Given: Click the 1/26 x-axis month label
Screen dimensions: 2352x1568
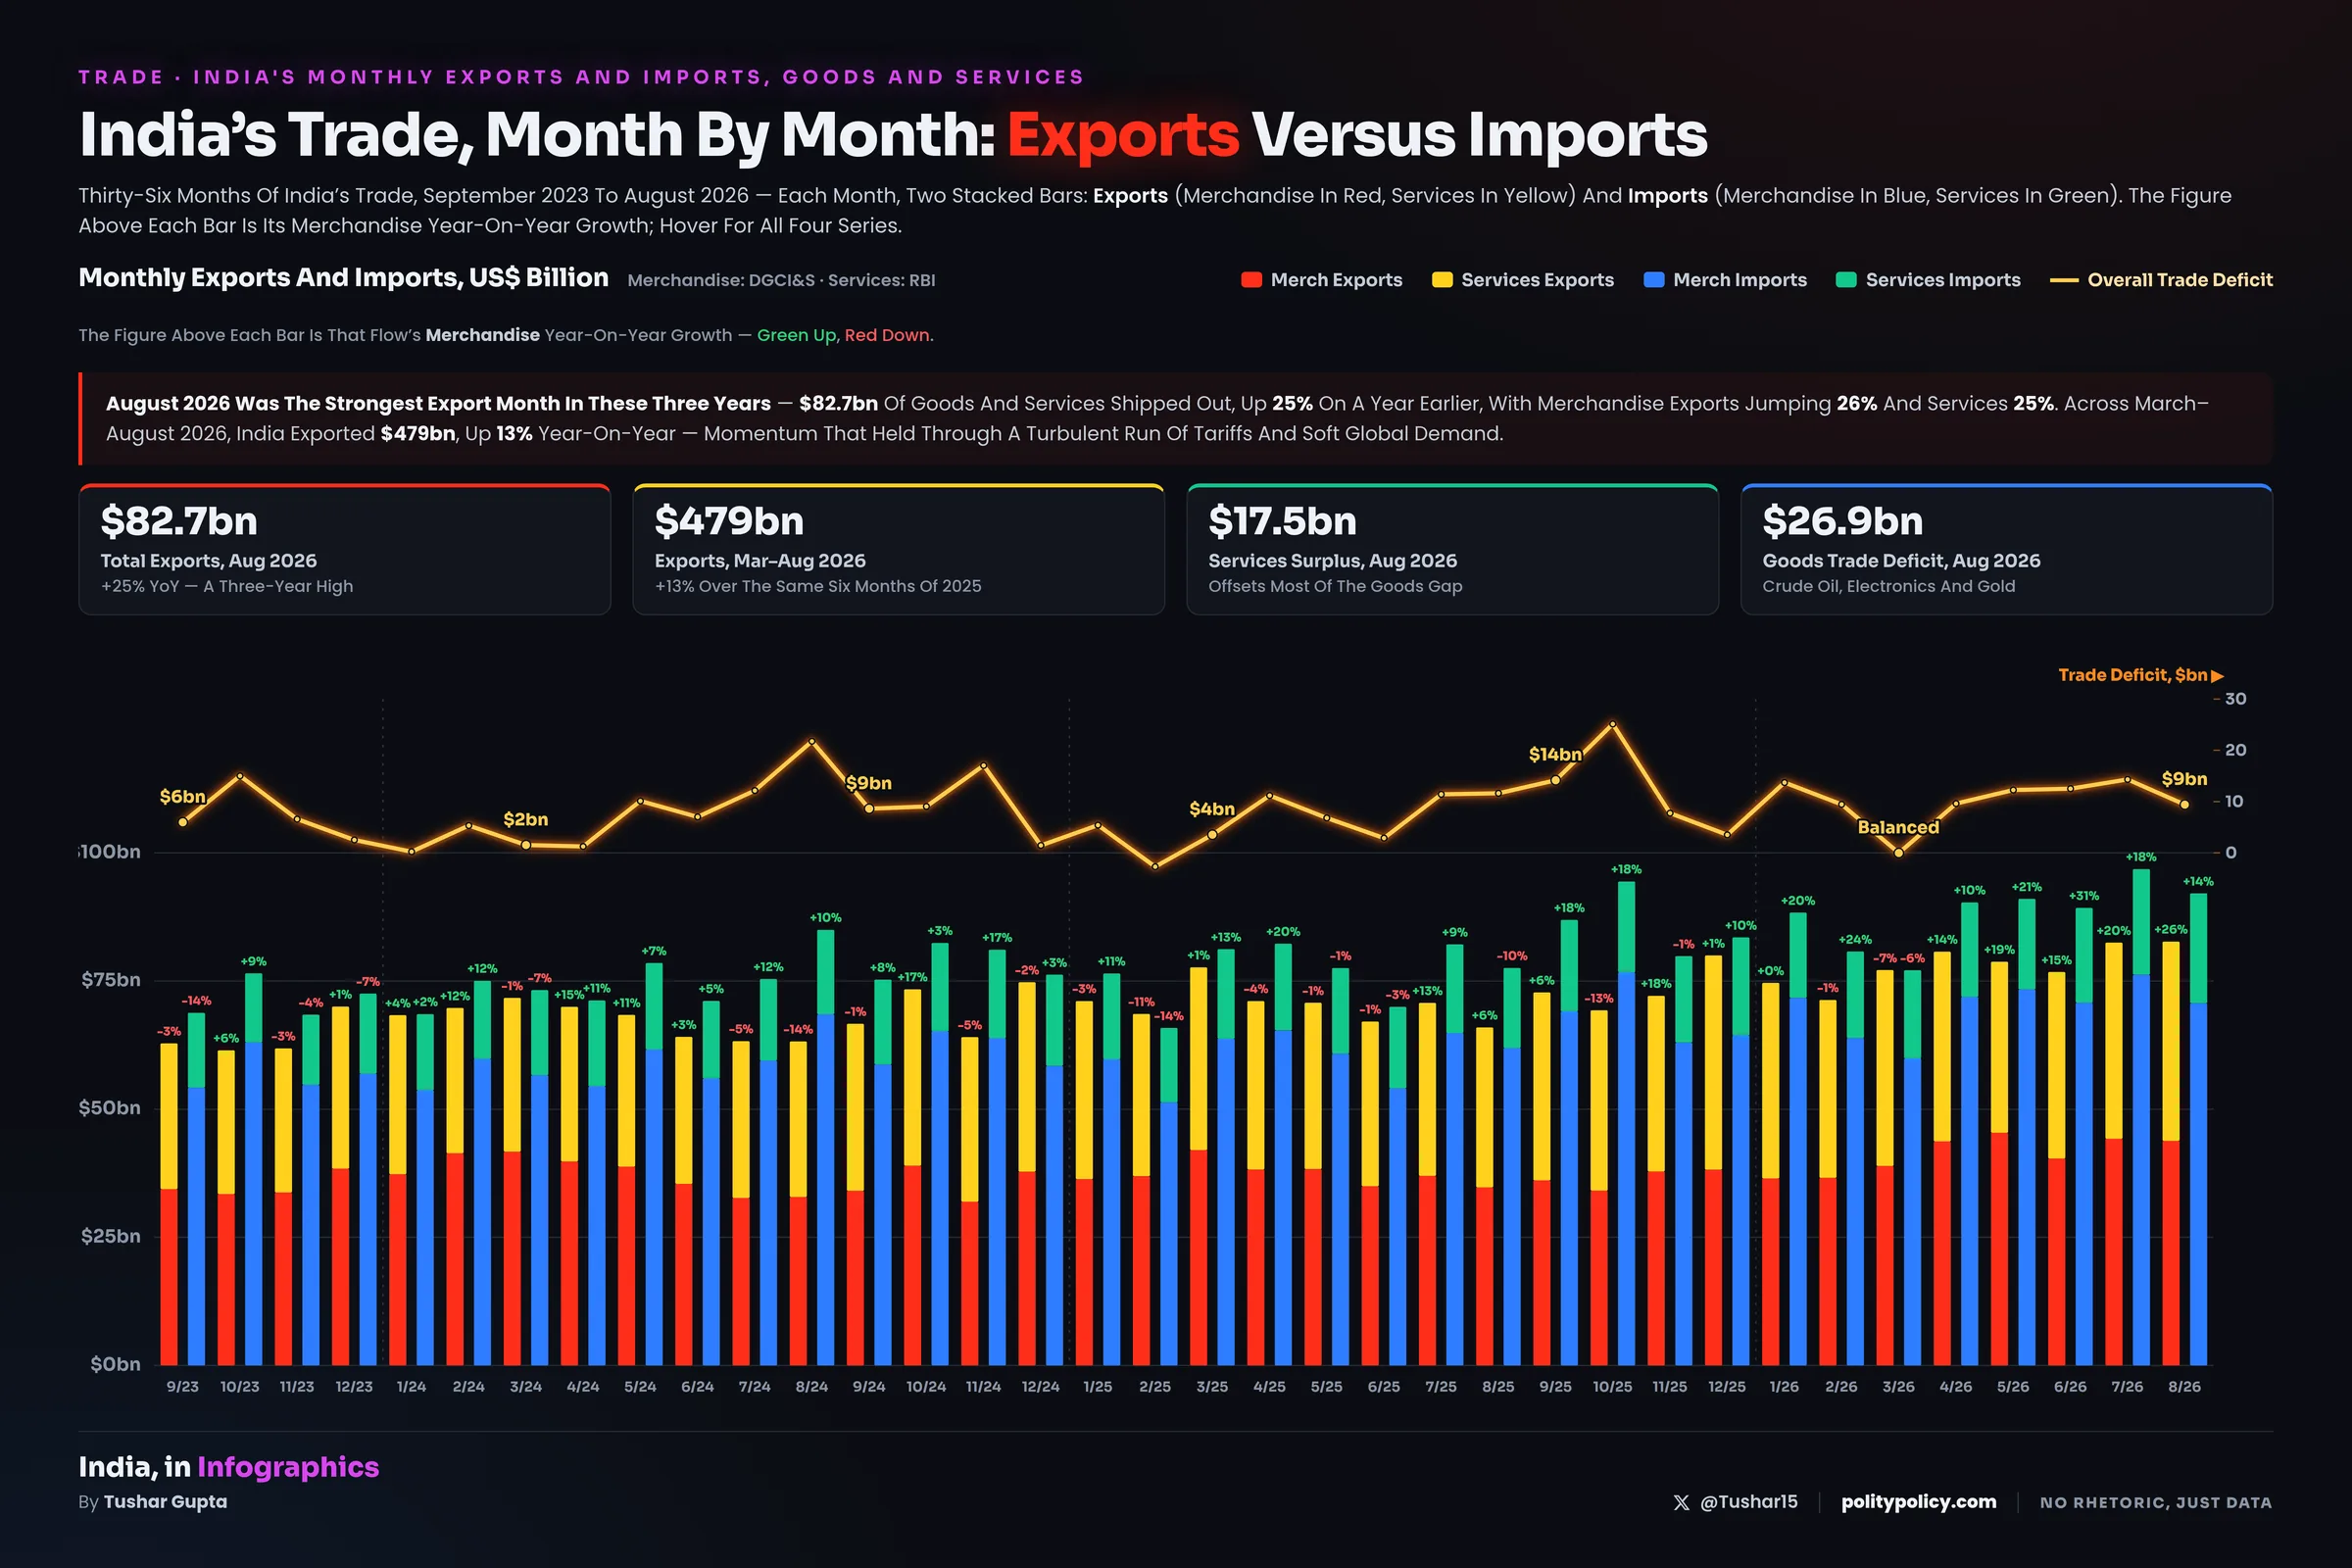Looking at the screenshot, I should 1784,1387.
